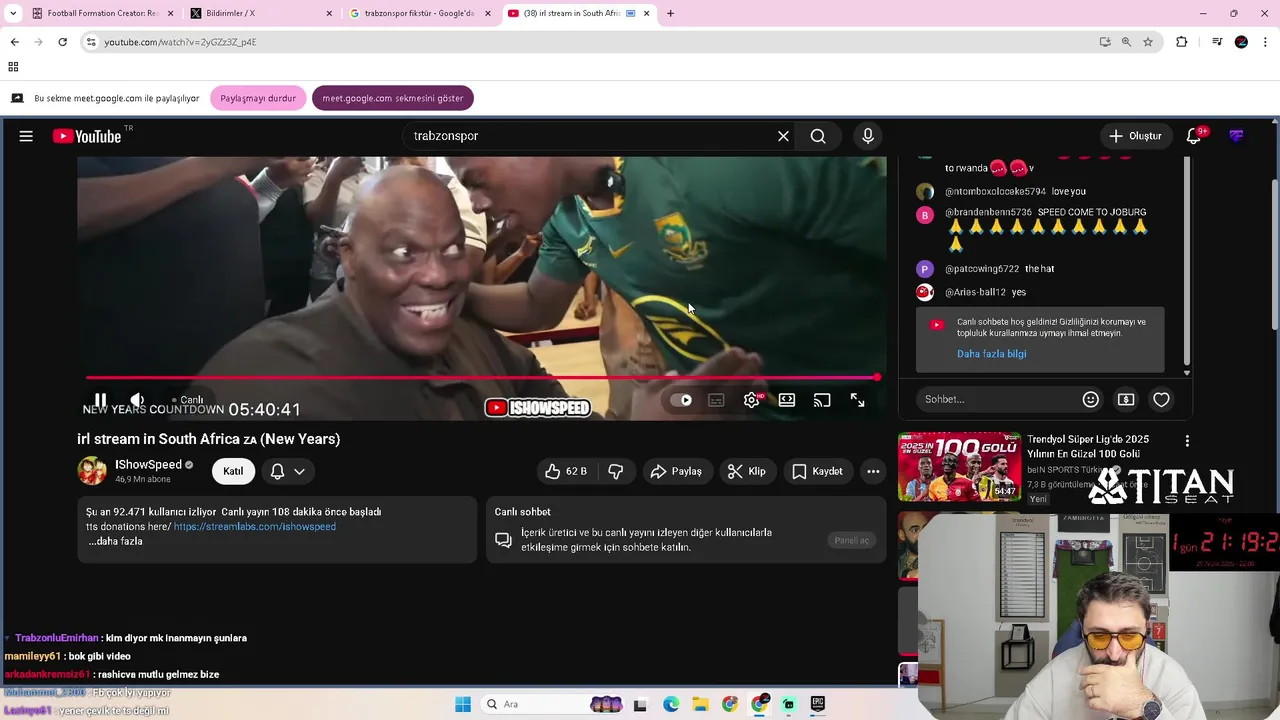
Task: Mute the video volume speaker
Action: click(x=137, y=400)
